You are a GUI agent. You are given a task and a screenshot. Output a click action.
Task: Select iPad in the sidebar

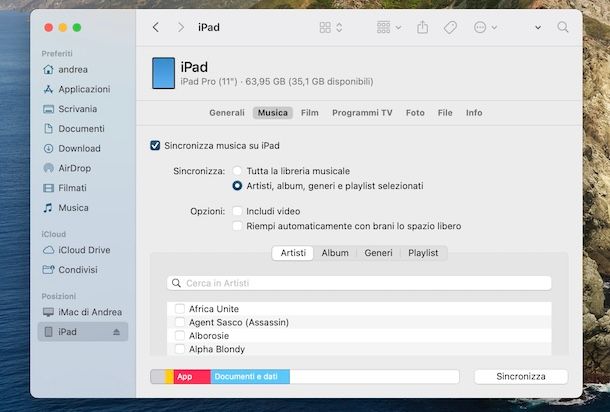(x=82, y=332)
